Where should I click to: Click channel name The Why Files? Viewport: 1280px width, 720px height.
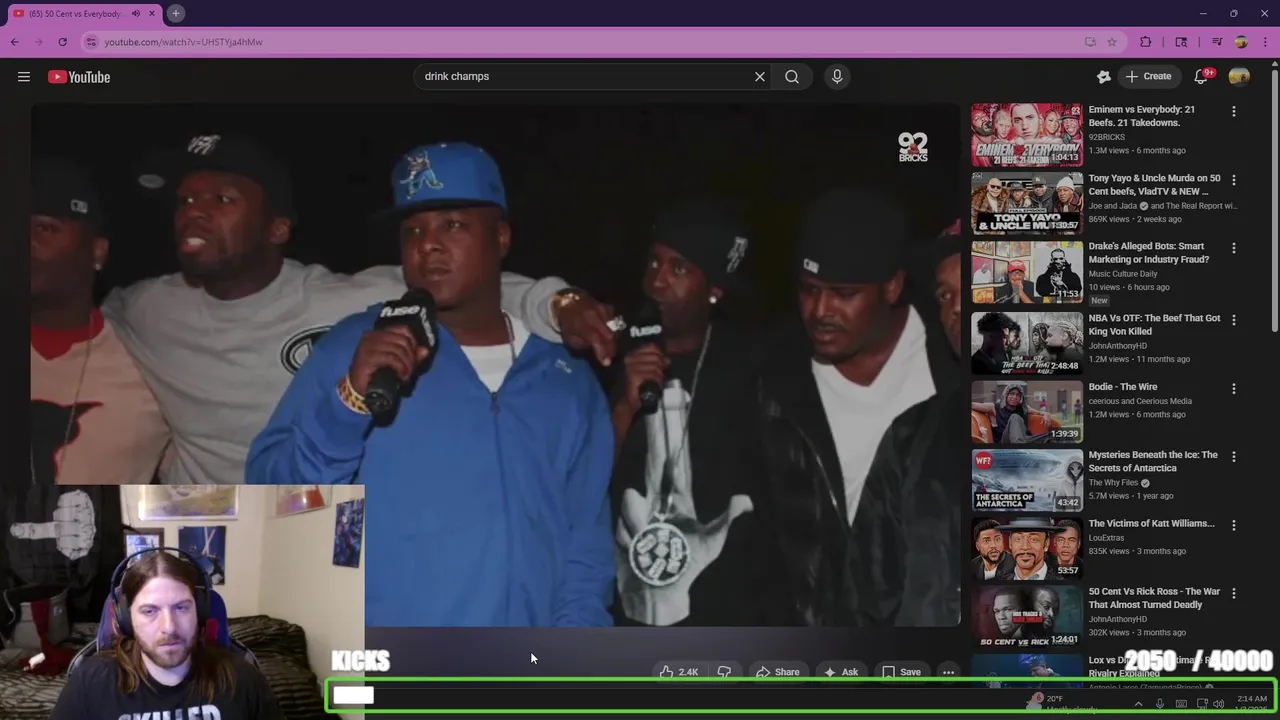coord(1113,483)
